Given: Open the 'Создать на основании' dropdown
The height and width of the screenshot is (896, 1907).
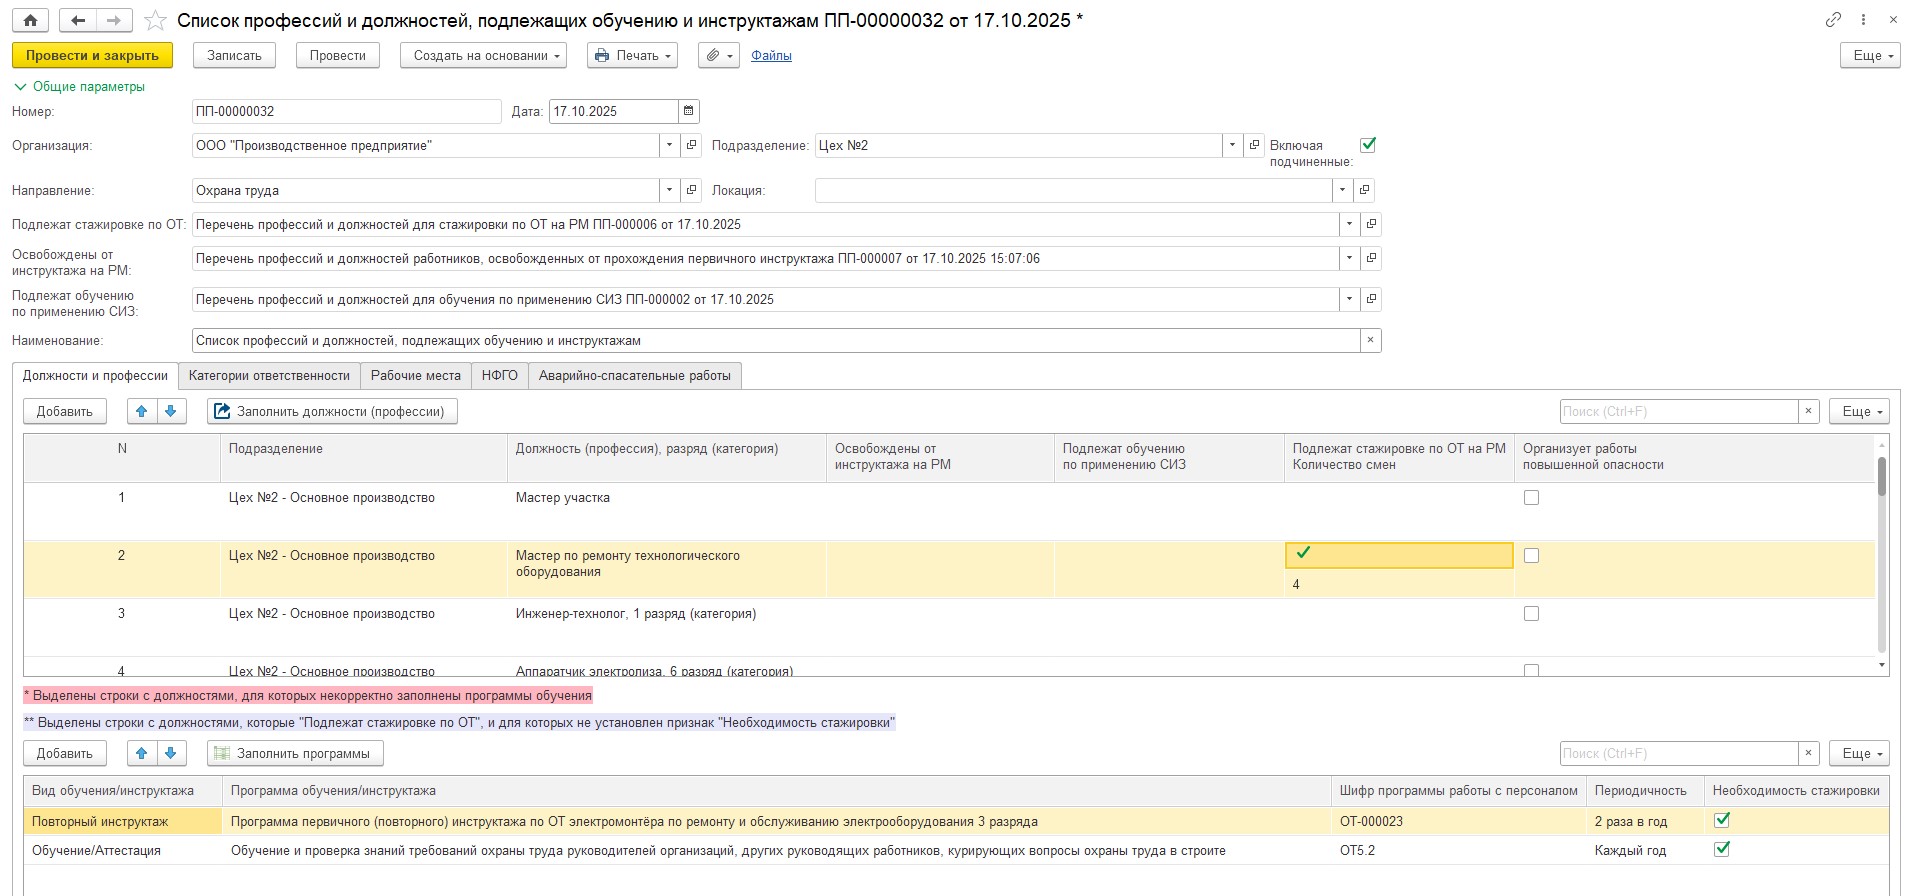Looking at the screenshot, I should pyautogui.click(x=483, y=56).
